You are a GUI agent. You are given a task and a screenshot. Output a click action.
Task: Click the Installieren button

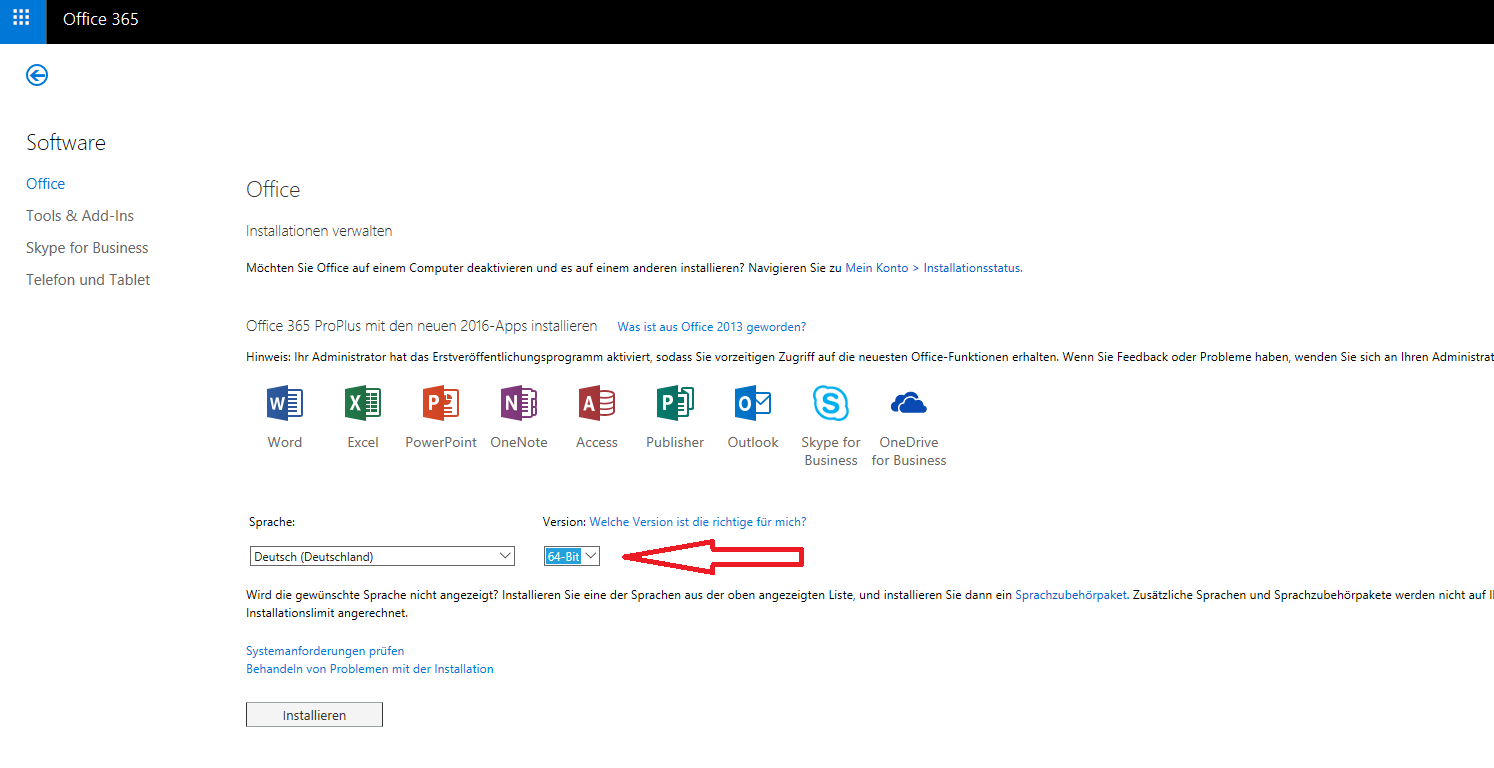tap(314, 715)
